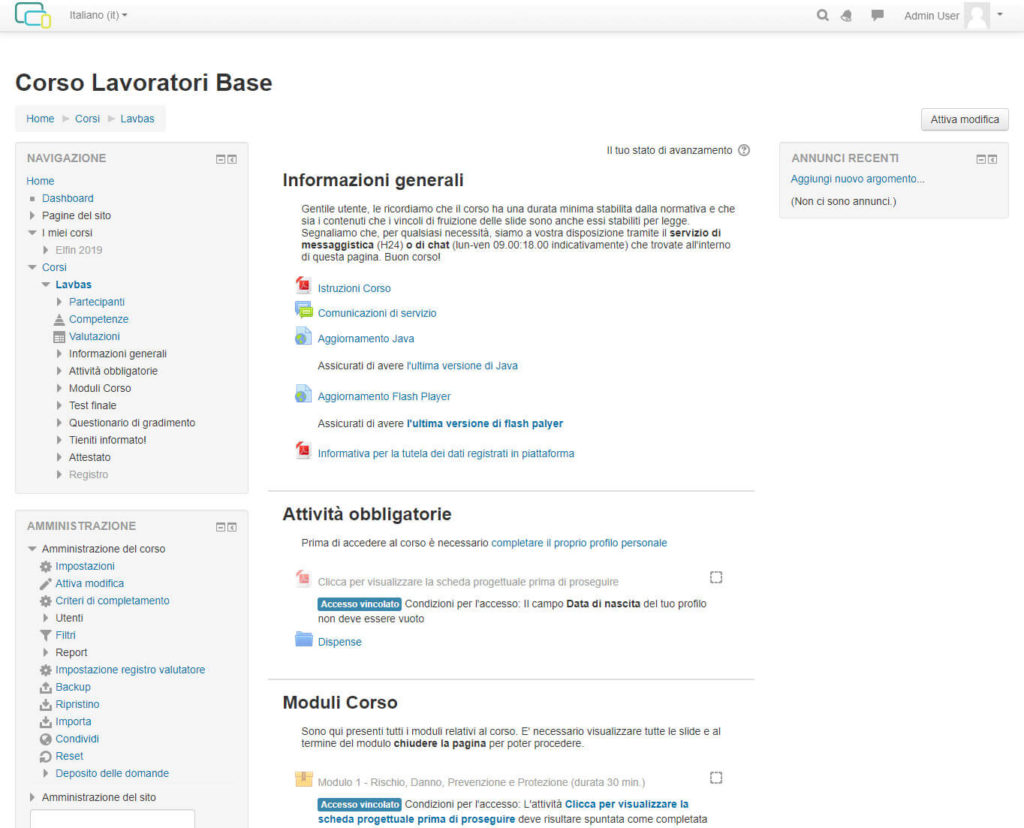This screenshot has width=1024, height=828.
Task: Open Valutazioni in navigation tree
Action: point(94,336)
